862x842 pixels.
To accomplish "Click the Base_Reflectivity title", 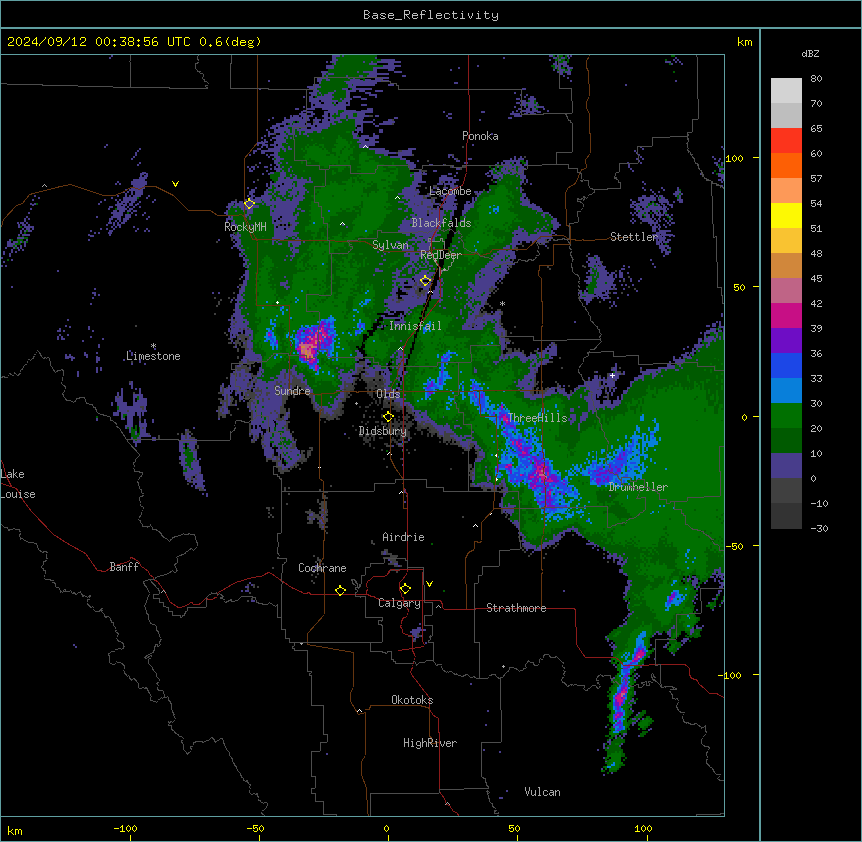I will pyautogui.click(x=431, y=15).
